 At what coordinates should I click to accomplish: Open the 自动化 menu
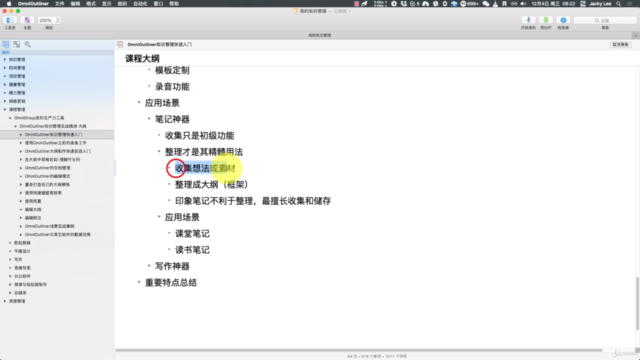point(140,4)
